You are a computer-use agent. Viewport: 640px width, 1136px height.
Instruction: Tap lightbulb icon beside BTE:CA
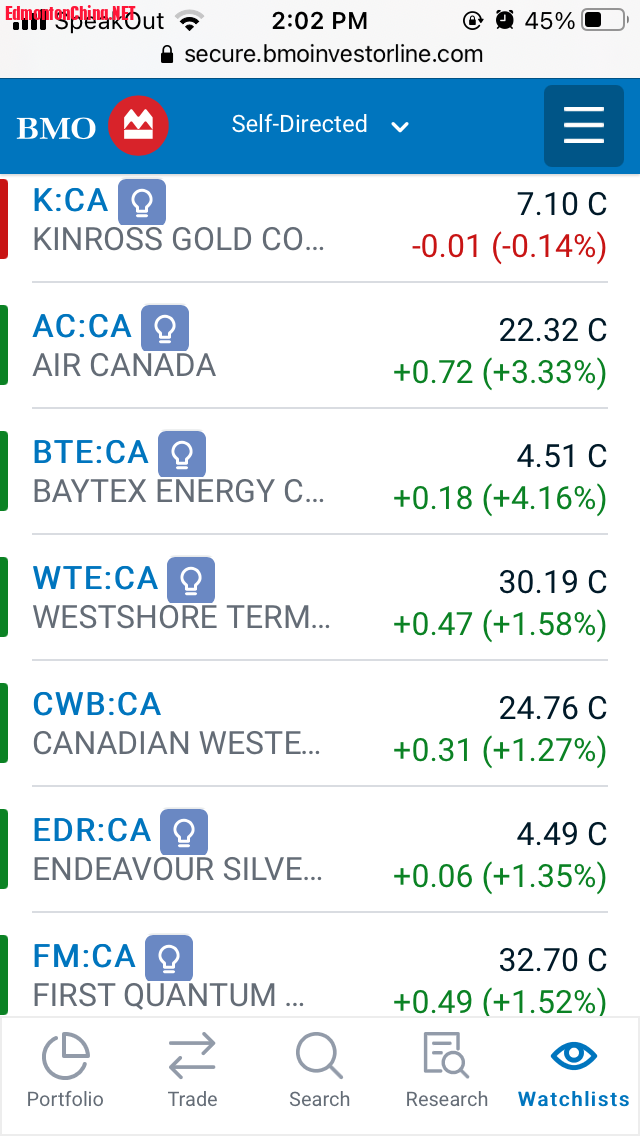182,454
